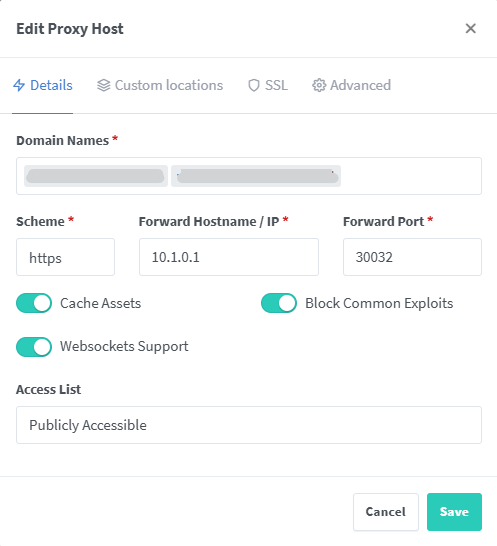Screen dimensions: 497x546
Task: Select the Details tab label
Action: click(x=51, y=85)
